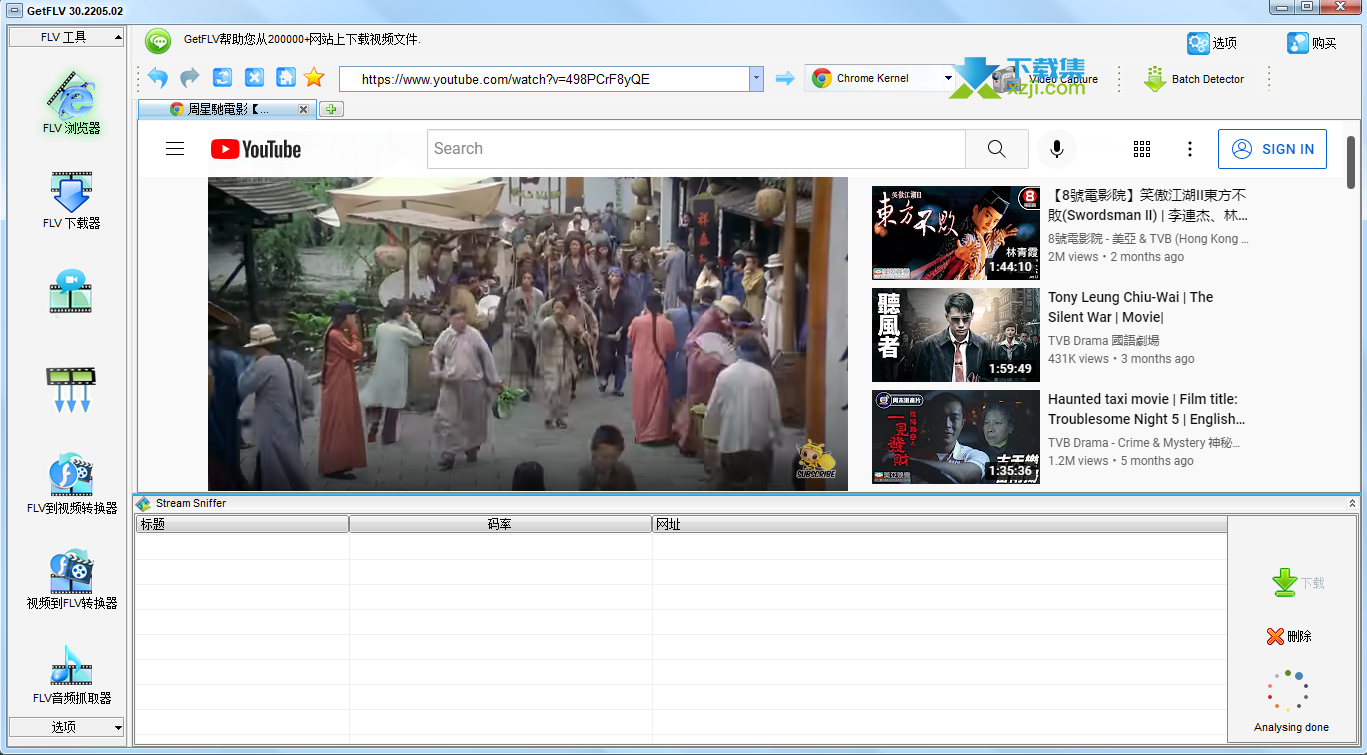This screenshot has height=755, width=1367.
Task: Expand the URL history dropdown
Action: [757, 79]
